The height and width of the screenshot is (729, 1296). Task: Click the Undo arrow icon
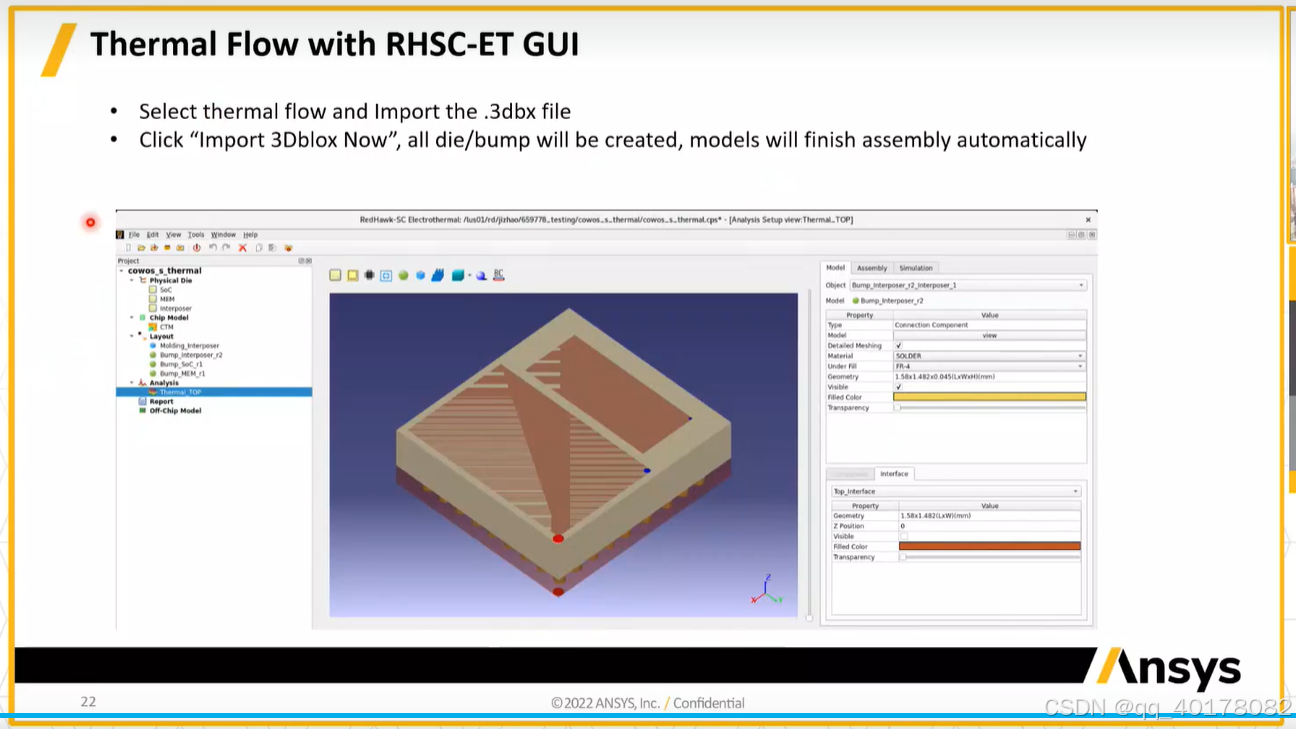213,248
